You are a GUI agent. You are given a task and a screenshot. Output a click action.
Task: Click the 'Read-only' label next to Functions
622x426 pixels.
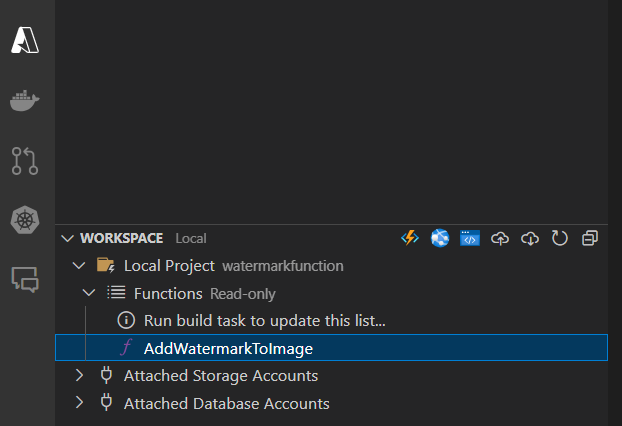point(243,294)
